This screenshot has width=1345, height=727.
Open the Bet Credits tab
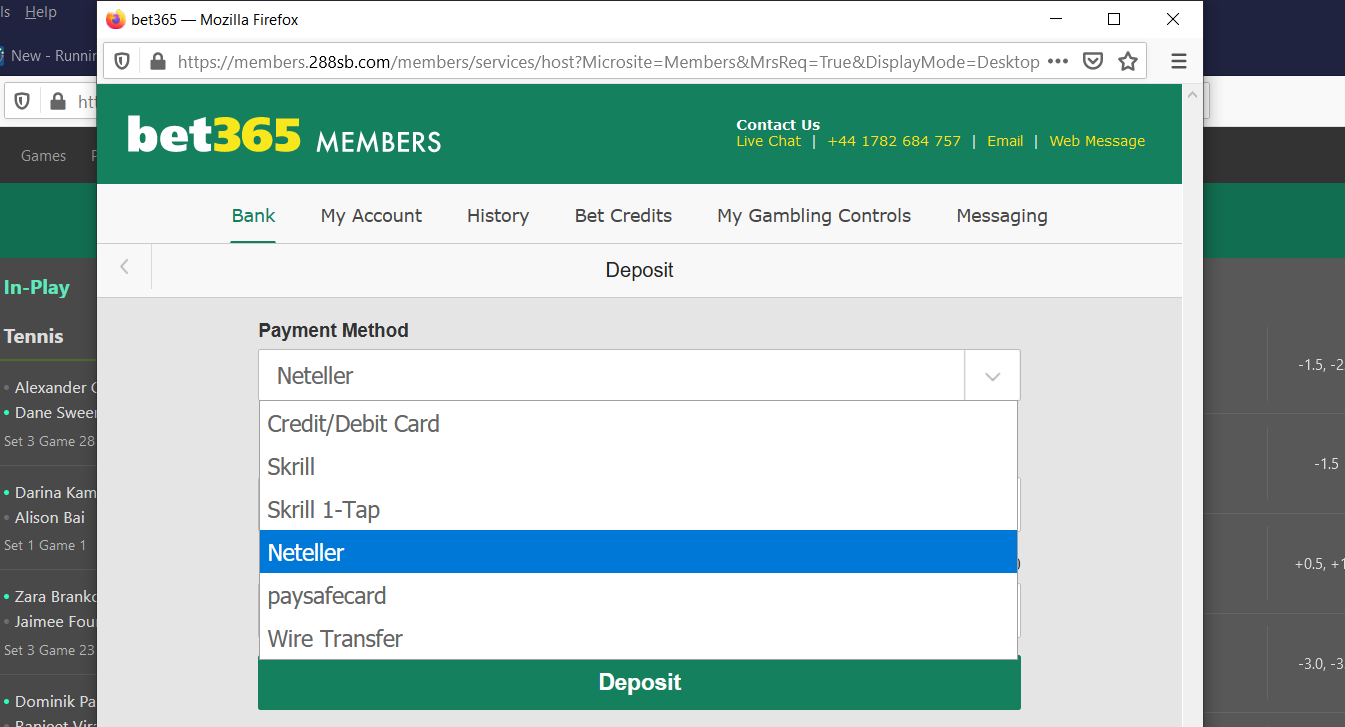(623, 216)
